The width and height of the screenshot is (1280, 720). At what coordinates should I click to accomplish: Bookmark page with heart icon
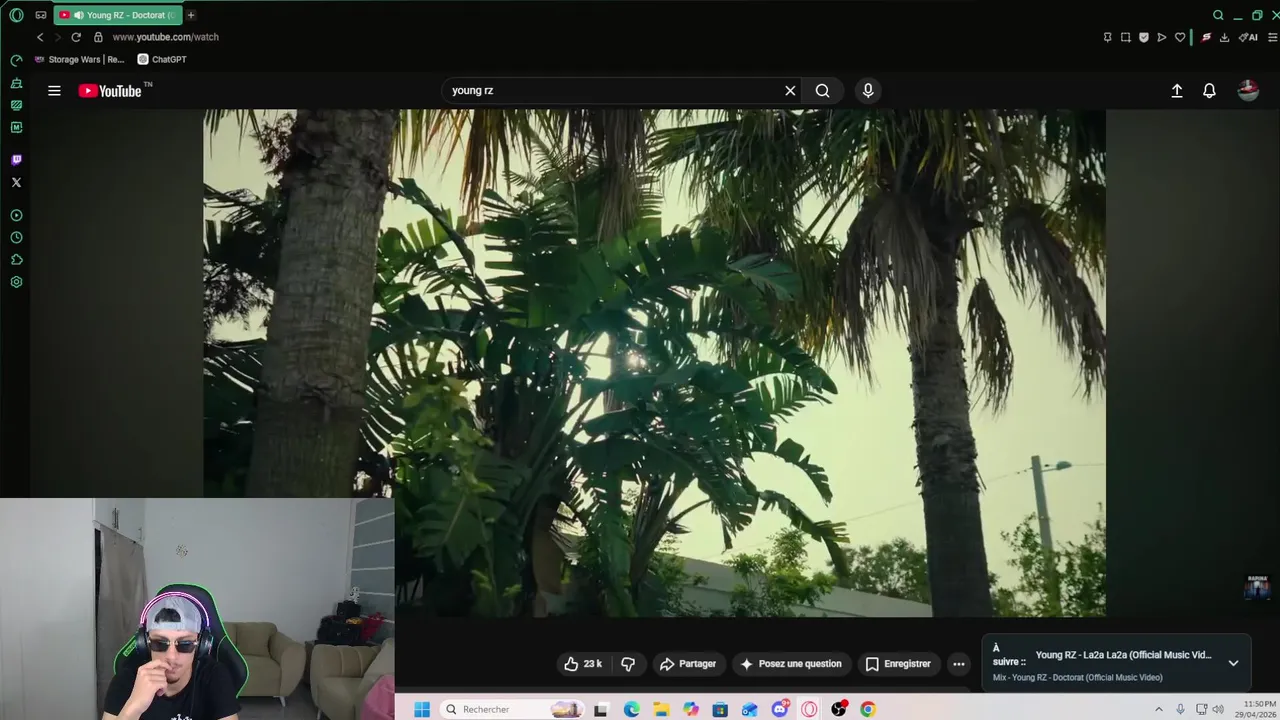click(x=1180, y=37)
